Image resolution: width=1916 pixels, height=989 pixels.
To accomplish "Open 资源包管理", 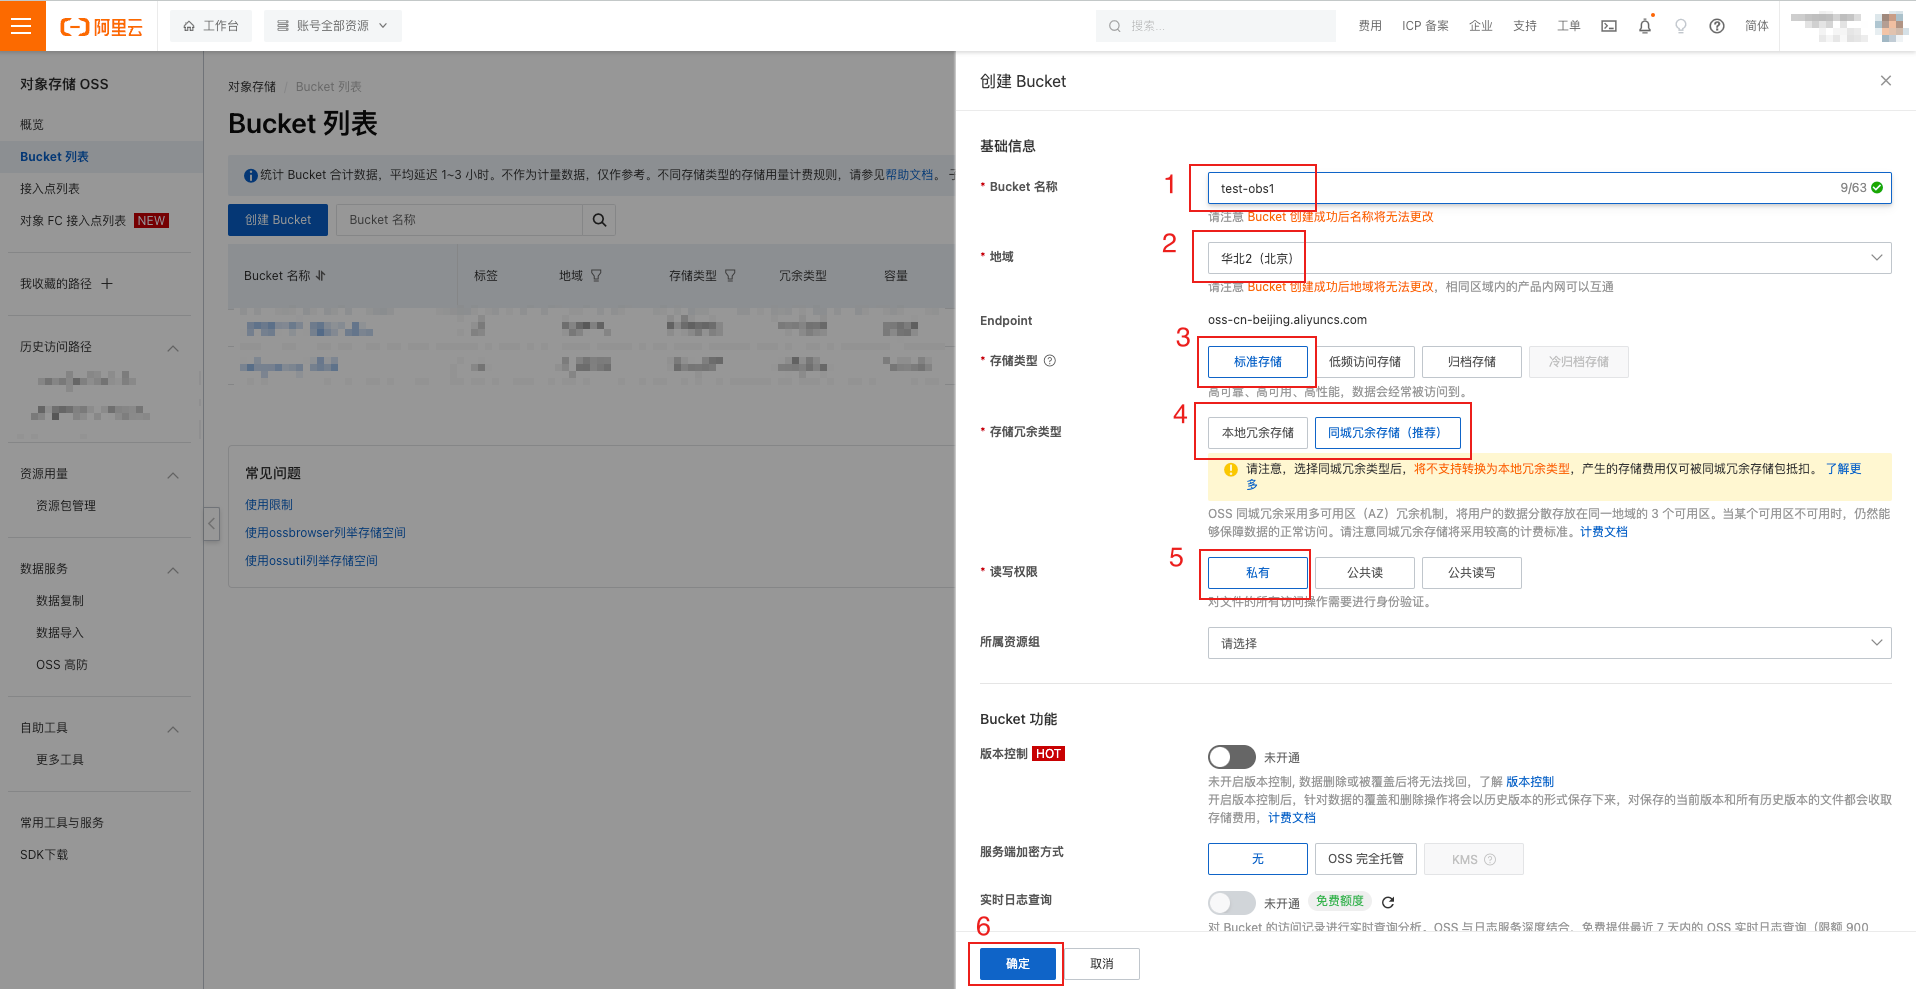I will [66, 506].
